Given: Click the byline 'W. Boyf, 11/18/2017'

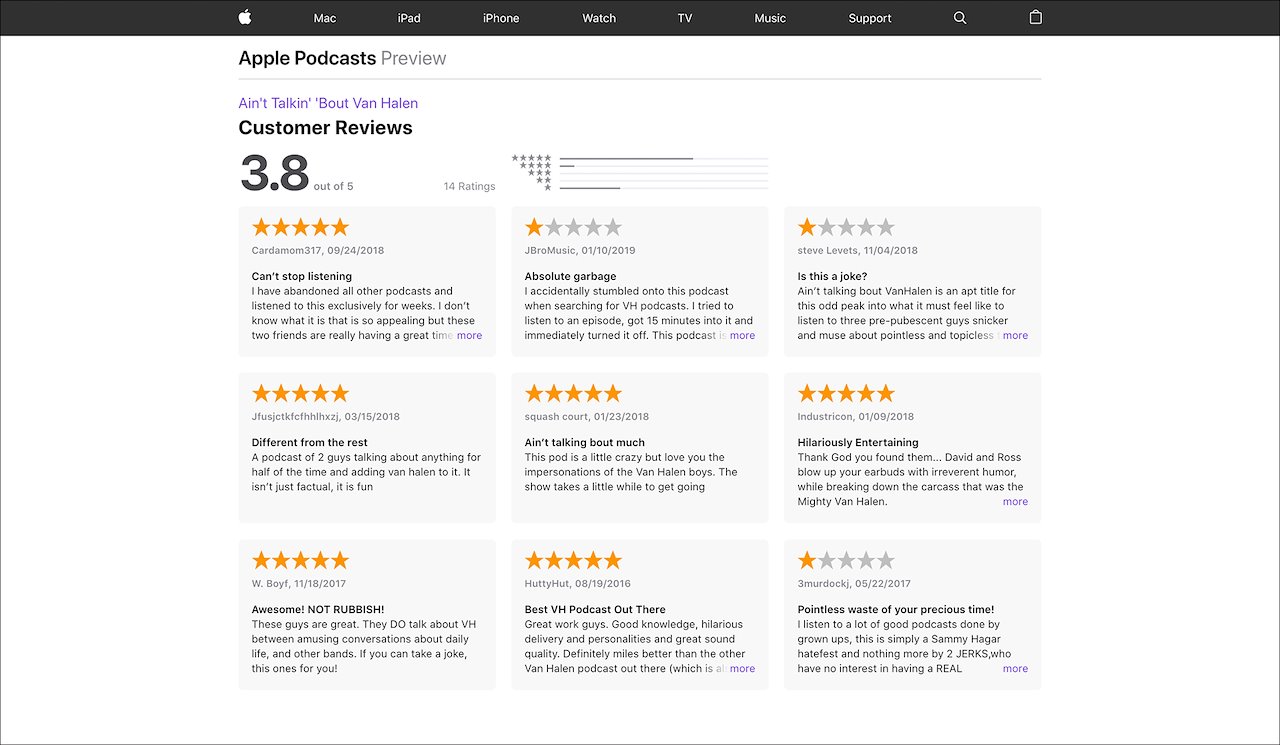Looking at the screenshot, I should 301,584.
